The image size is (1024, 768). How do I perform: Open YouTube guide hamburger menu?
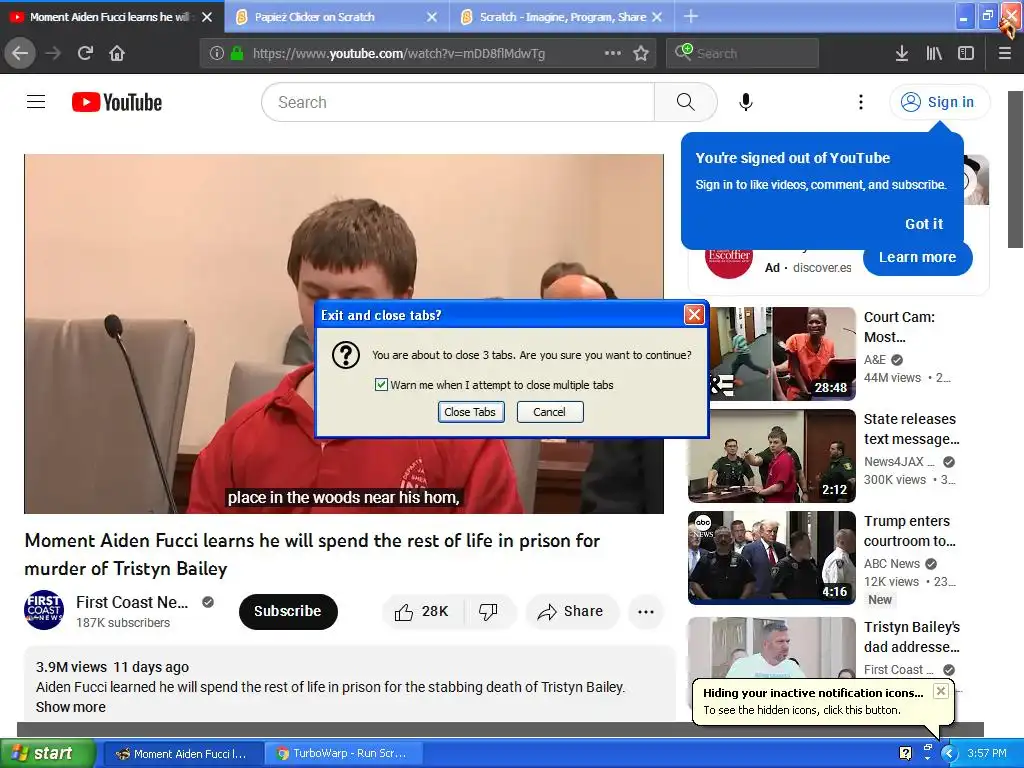point(36,102)
